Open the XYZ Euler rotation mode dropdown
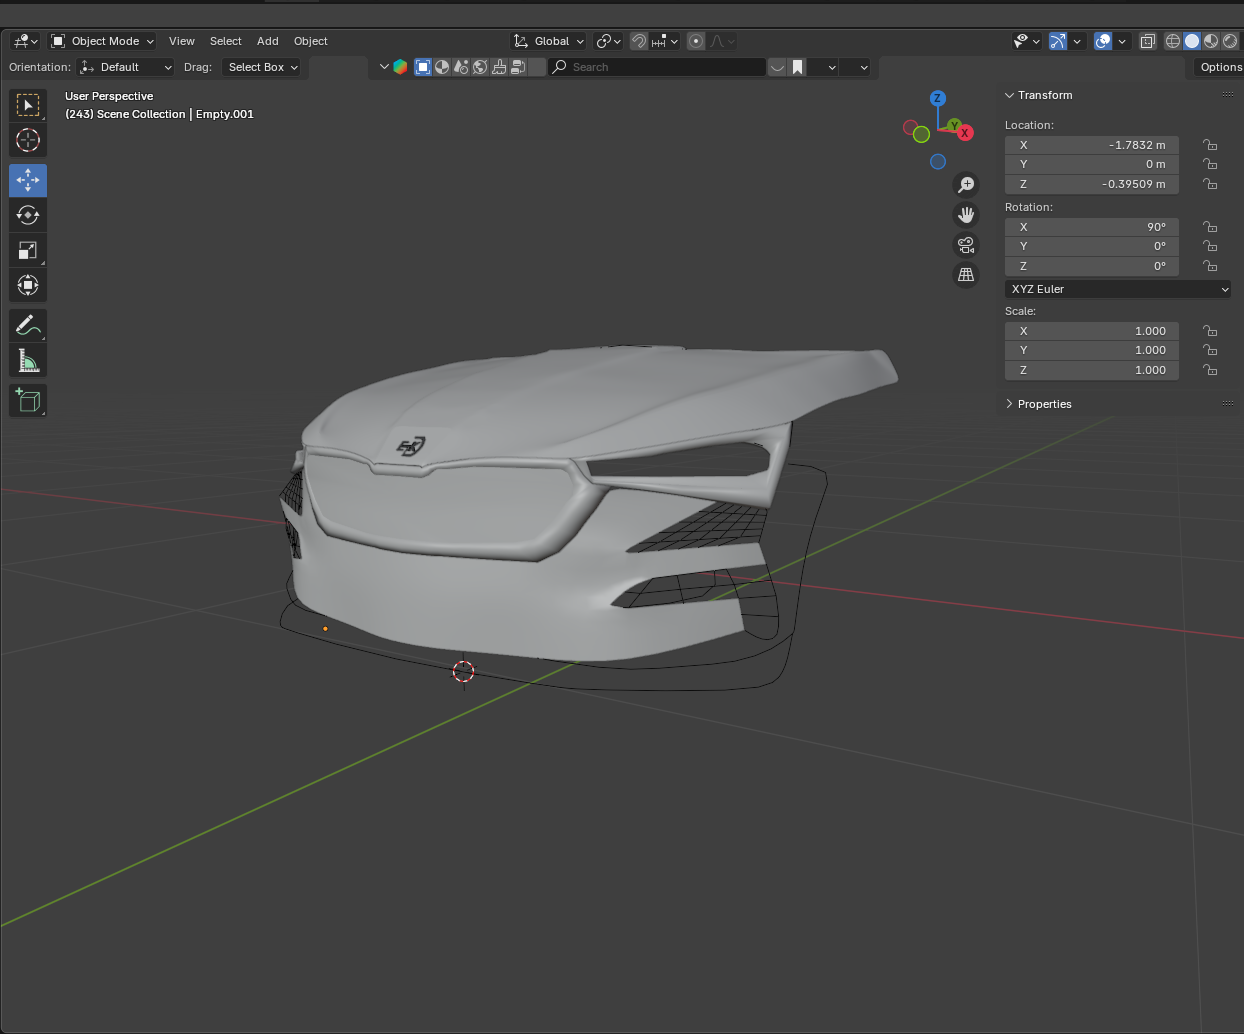The height and width of the screenshot is (1034, 1244). (1118, 289)
